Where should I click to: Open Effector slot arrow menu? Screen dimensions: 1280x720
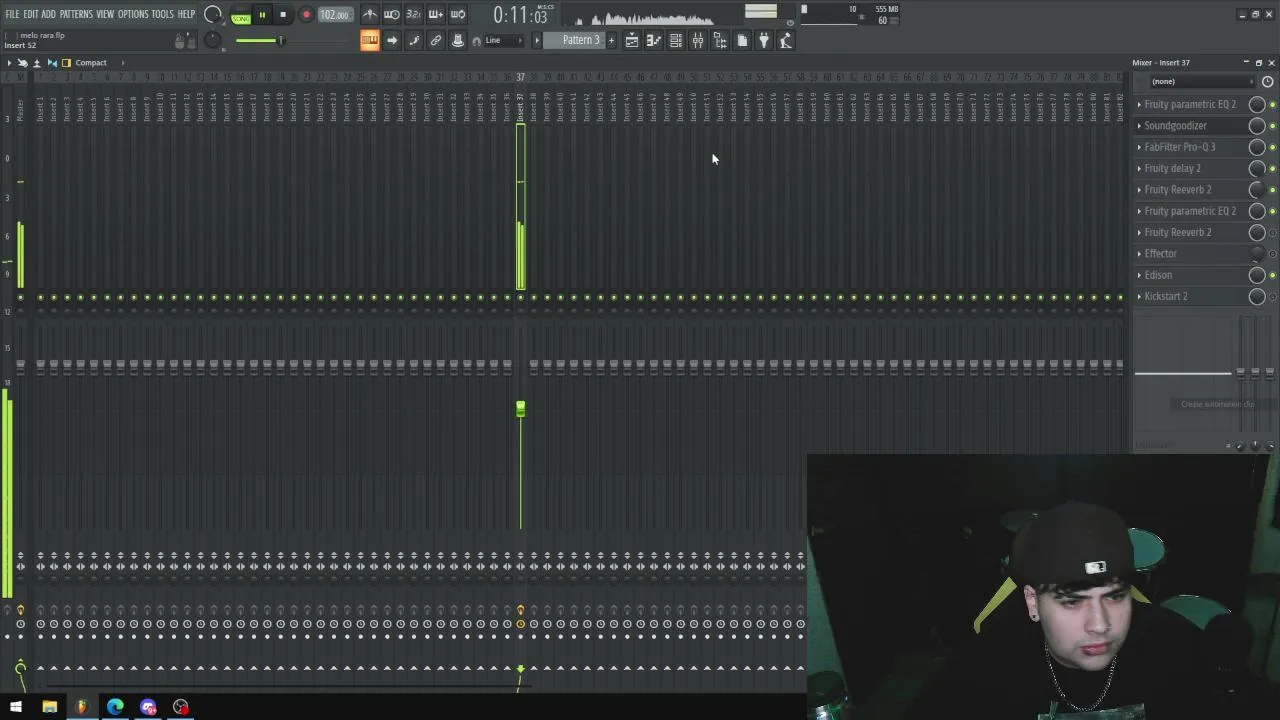pyautogui.click(x=1139, y=254)
